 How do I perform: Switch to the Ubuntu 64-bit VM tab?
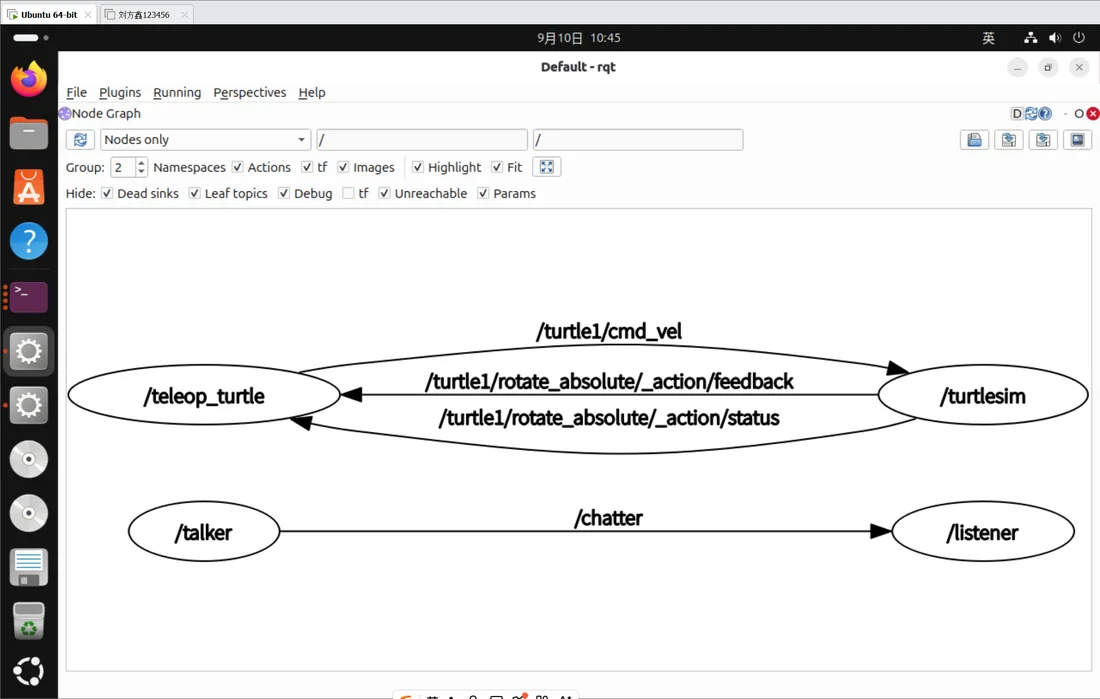pyautogui.click(x=49, y=14)
